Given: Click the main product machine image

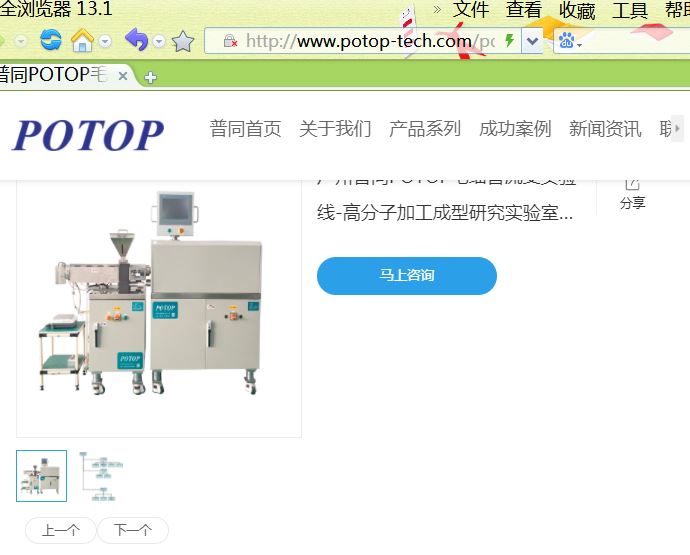Looking at the screenshot, I should (159, 308).
